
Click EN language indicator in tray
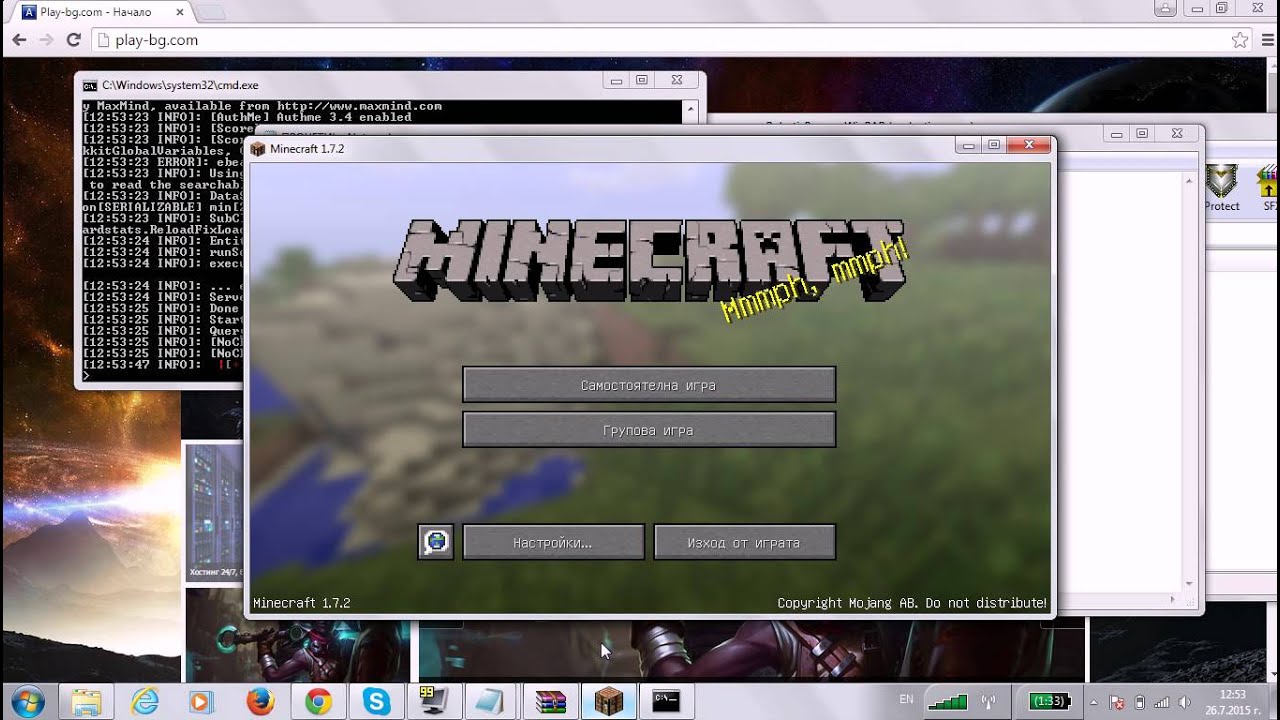pos(906,700)
